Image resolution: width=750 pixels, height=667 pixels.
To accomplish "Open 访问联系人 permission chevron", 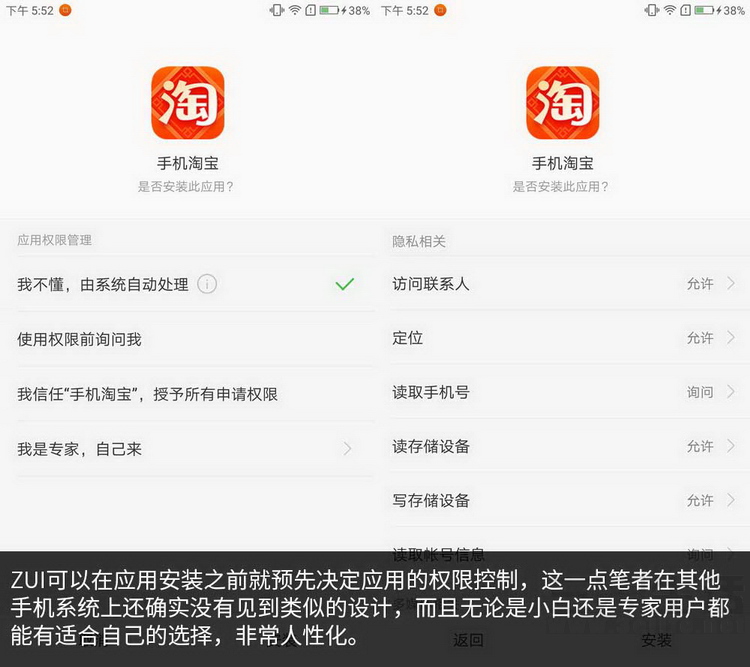I will (x=731, y=283).
